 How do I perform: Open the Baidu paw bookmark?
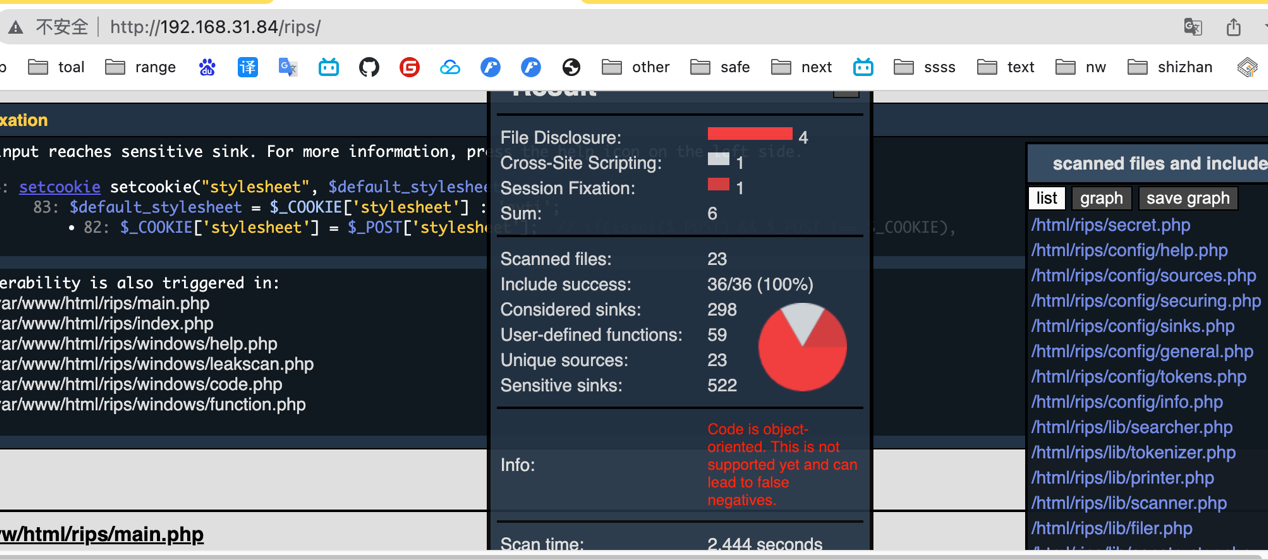coord(207,67)
